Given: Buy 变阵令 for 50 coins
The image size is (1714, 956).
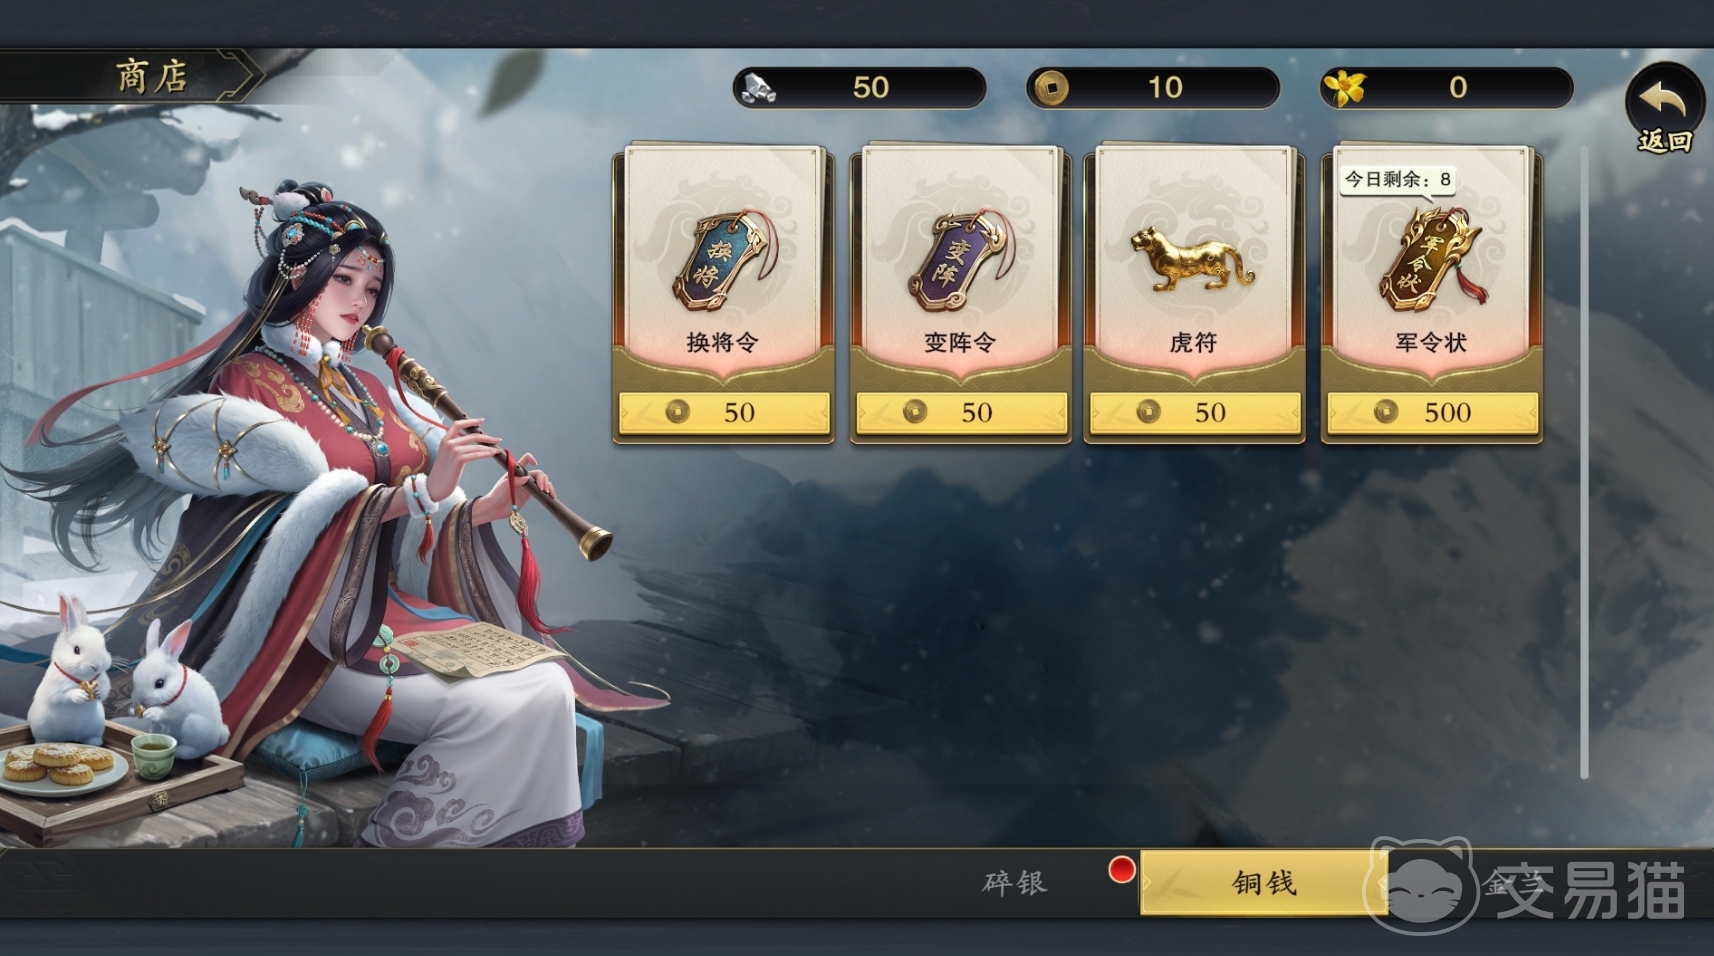Looking at the screenshot, I should click(x=961, y=412).
